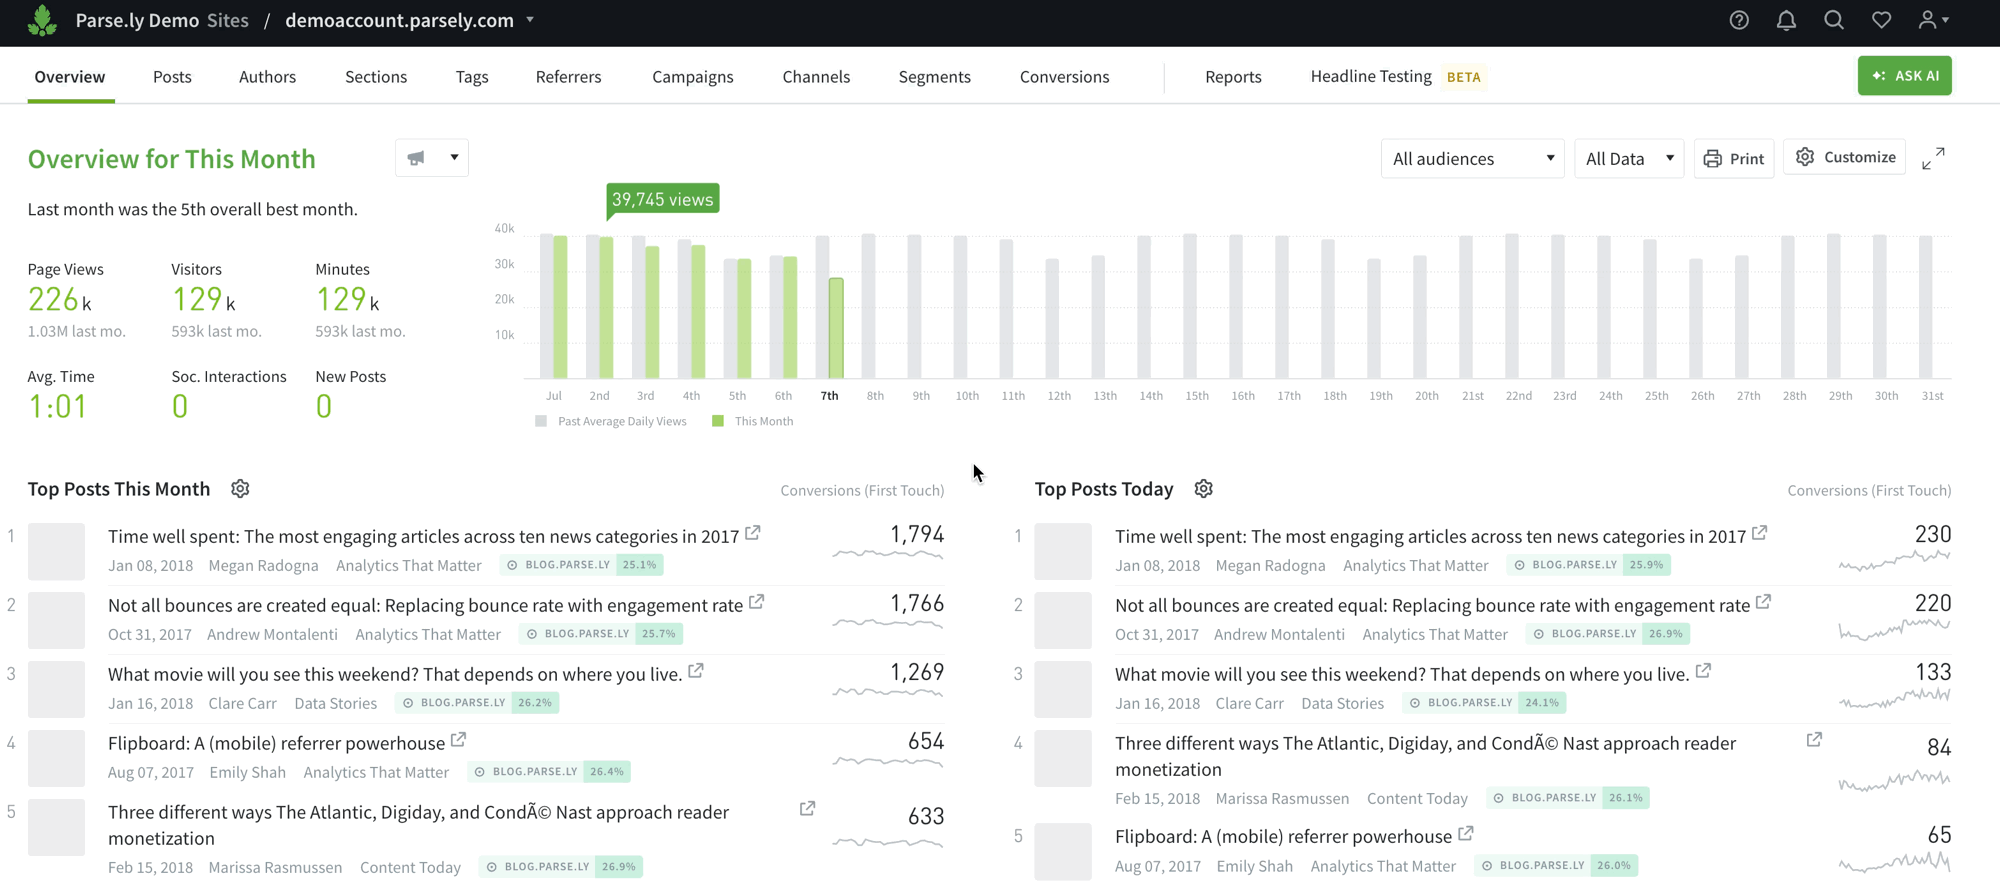2000x889 pixels.
Task: Open Top Posts Today settings gear
Action: tap(1203, 488)
